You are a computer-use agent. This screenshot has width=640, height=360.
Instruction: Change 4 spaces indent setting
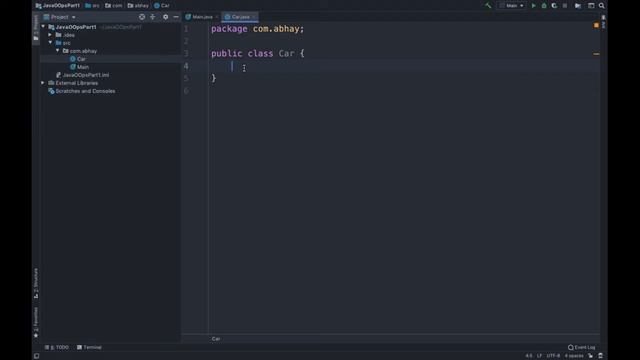click(574, 356)
